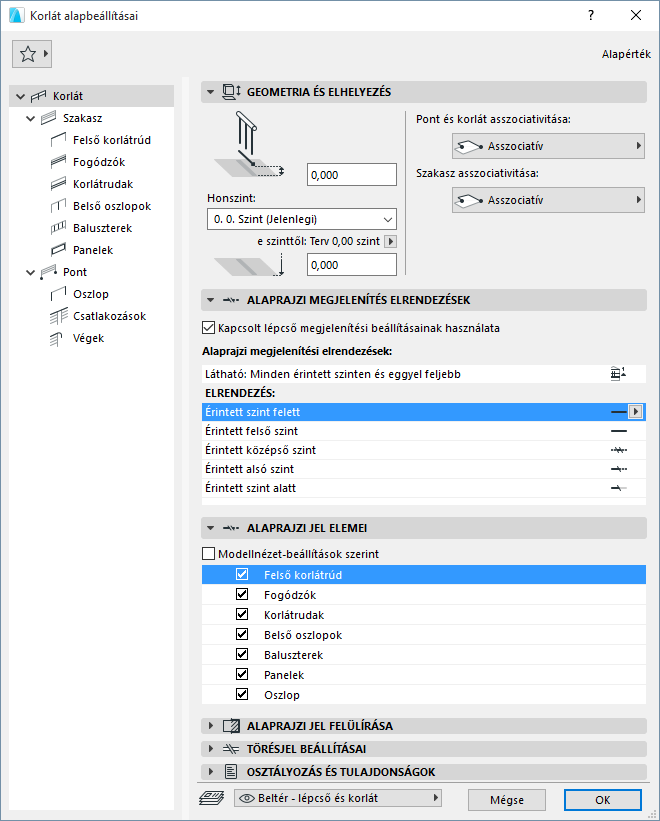Screen dimensions: 660x821
Task: Open Fogódzók tree item
Action: pyautogui.click(x=99, y=162)
